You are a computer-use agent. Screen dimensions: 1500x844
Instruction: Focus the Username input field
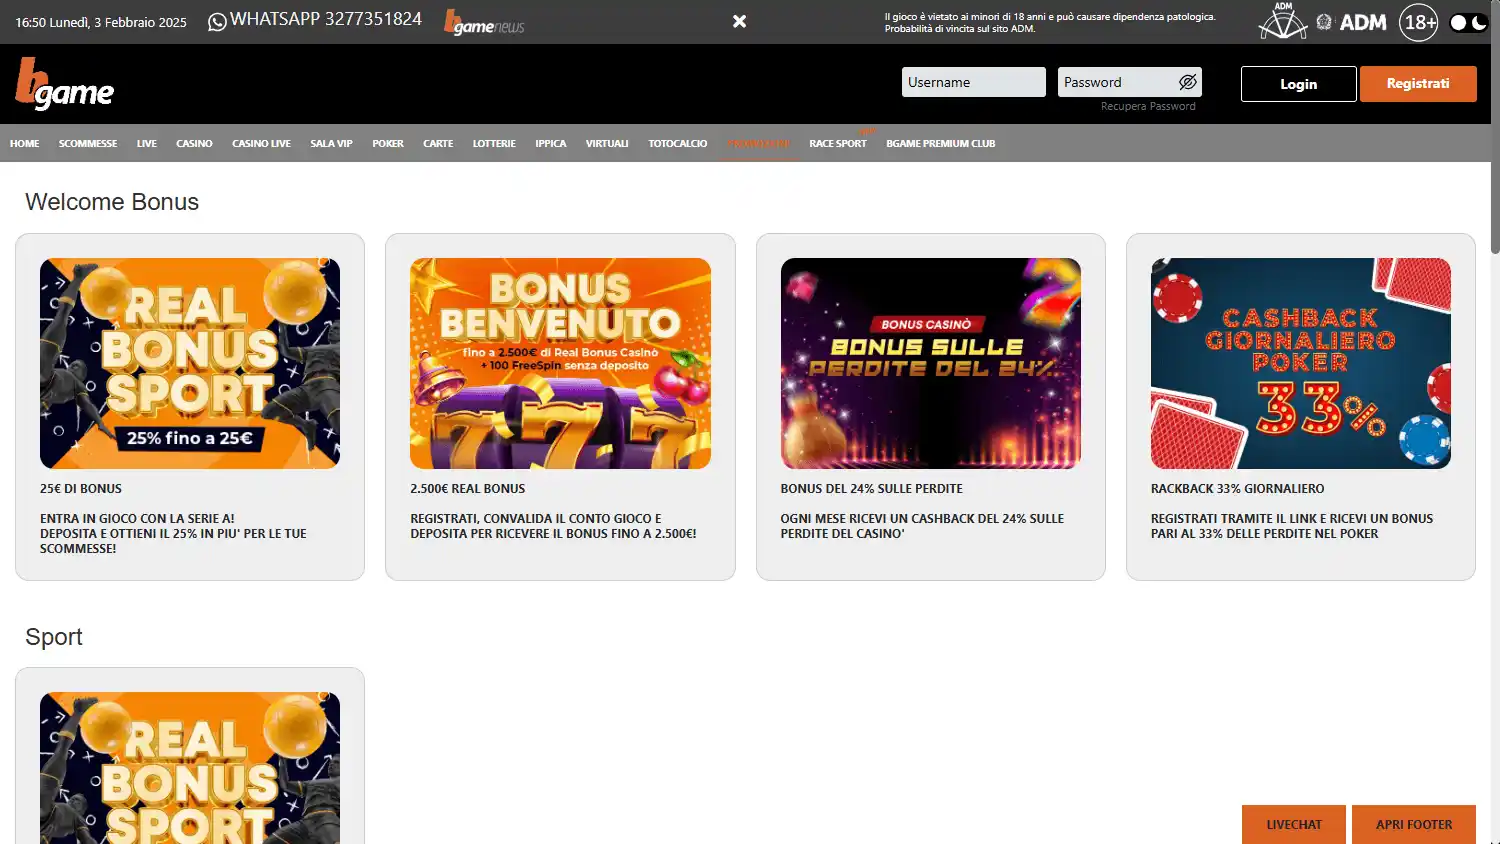pos(973,82)
